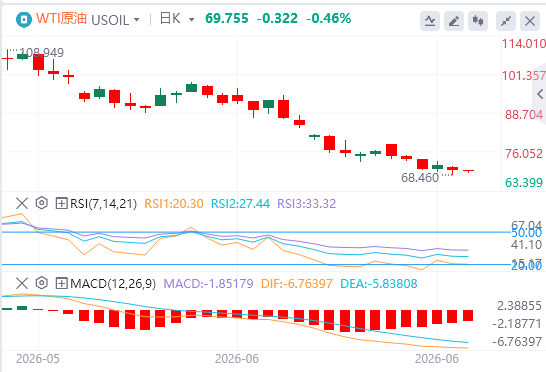
Task: Close the chart panel with X
Action: pyautogui.click(x=530, y=21)
